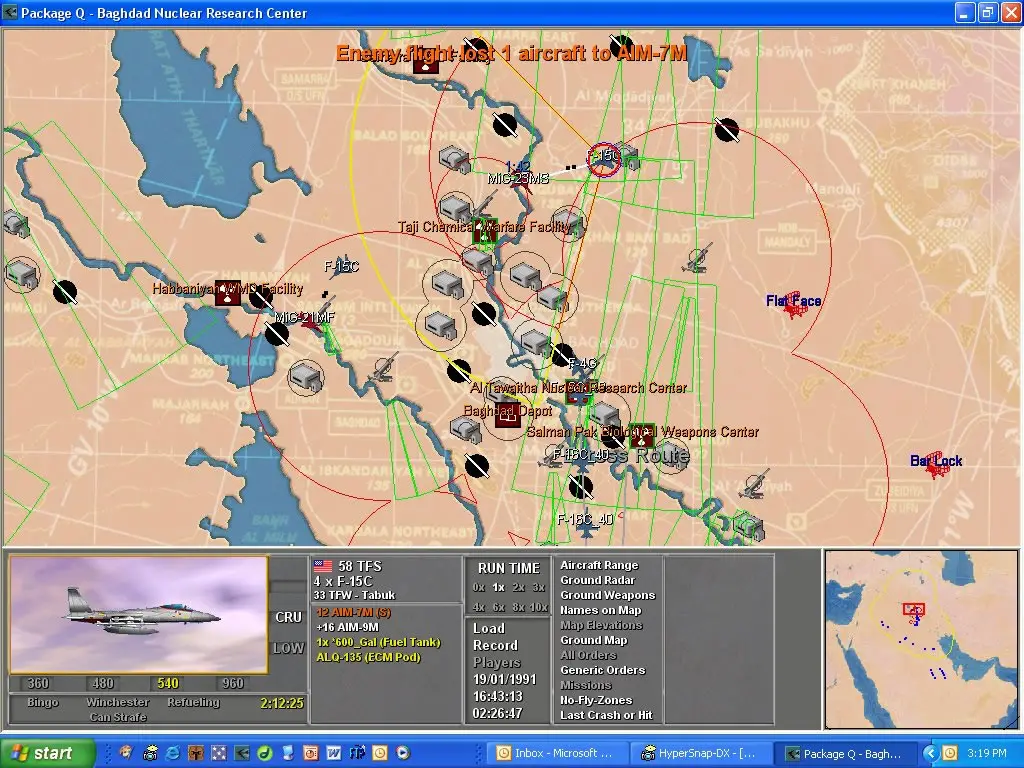Click the Bar Lock radar icon
Image resolution: width=1024 pixels, height=768 pixels.
pos(937,467)
